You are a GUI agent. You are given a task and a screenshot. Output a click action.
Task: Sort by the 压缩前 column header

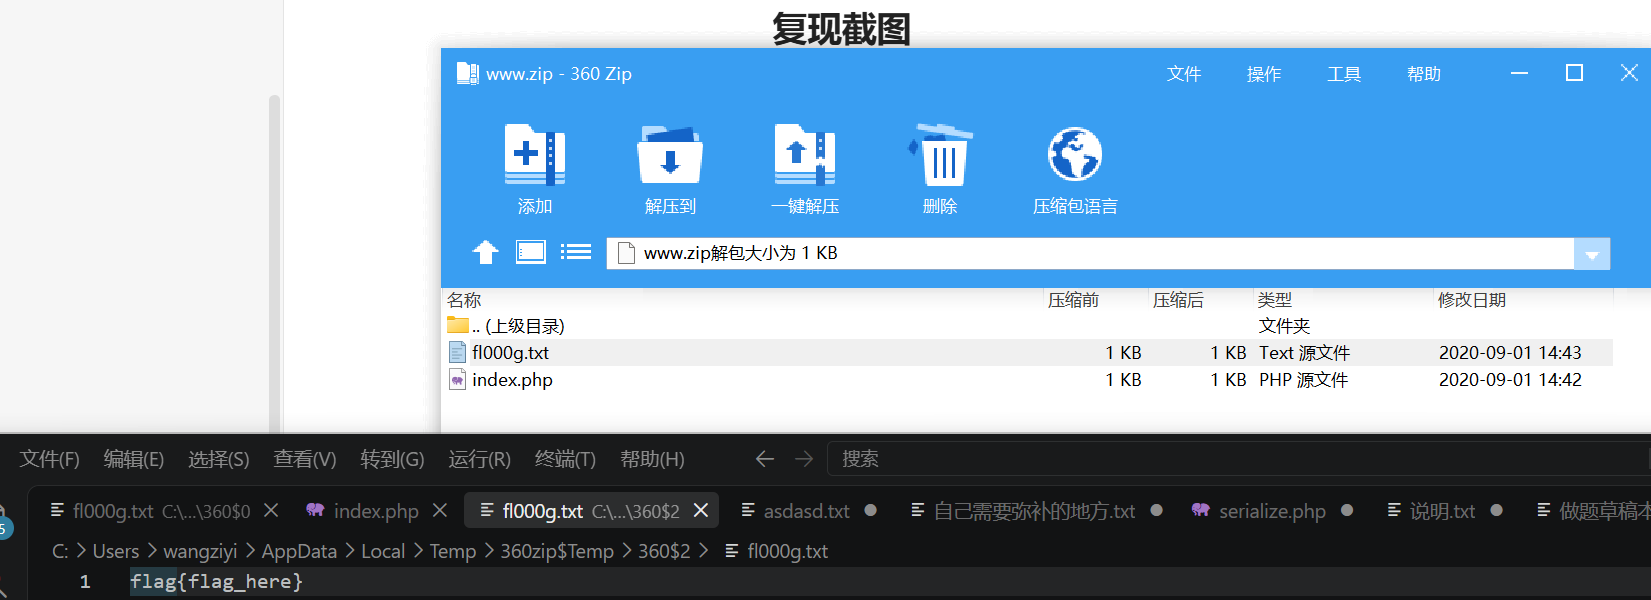[x=1073, y=300]
